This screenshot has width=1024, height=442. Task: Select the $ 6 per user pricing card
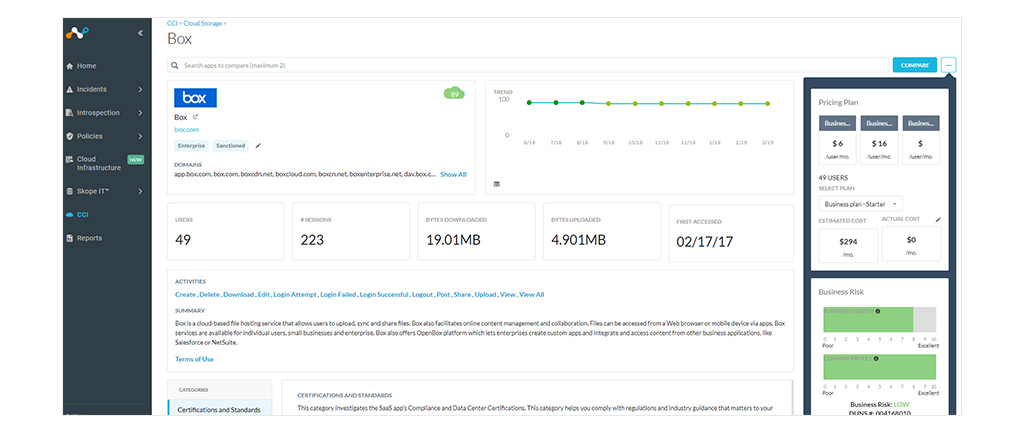(838, 140)
